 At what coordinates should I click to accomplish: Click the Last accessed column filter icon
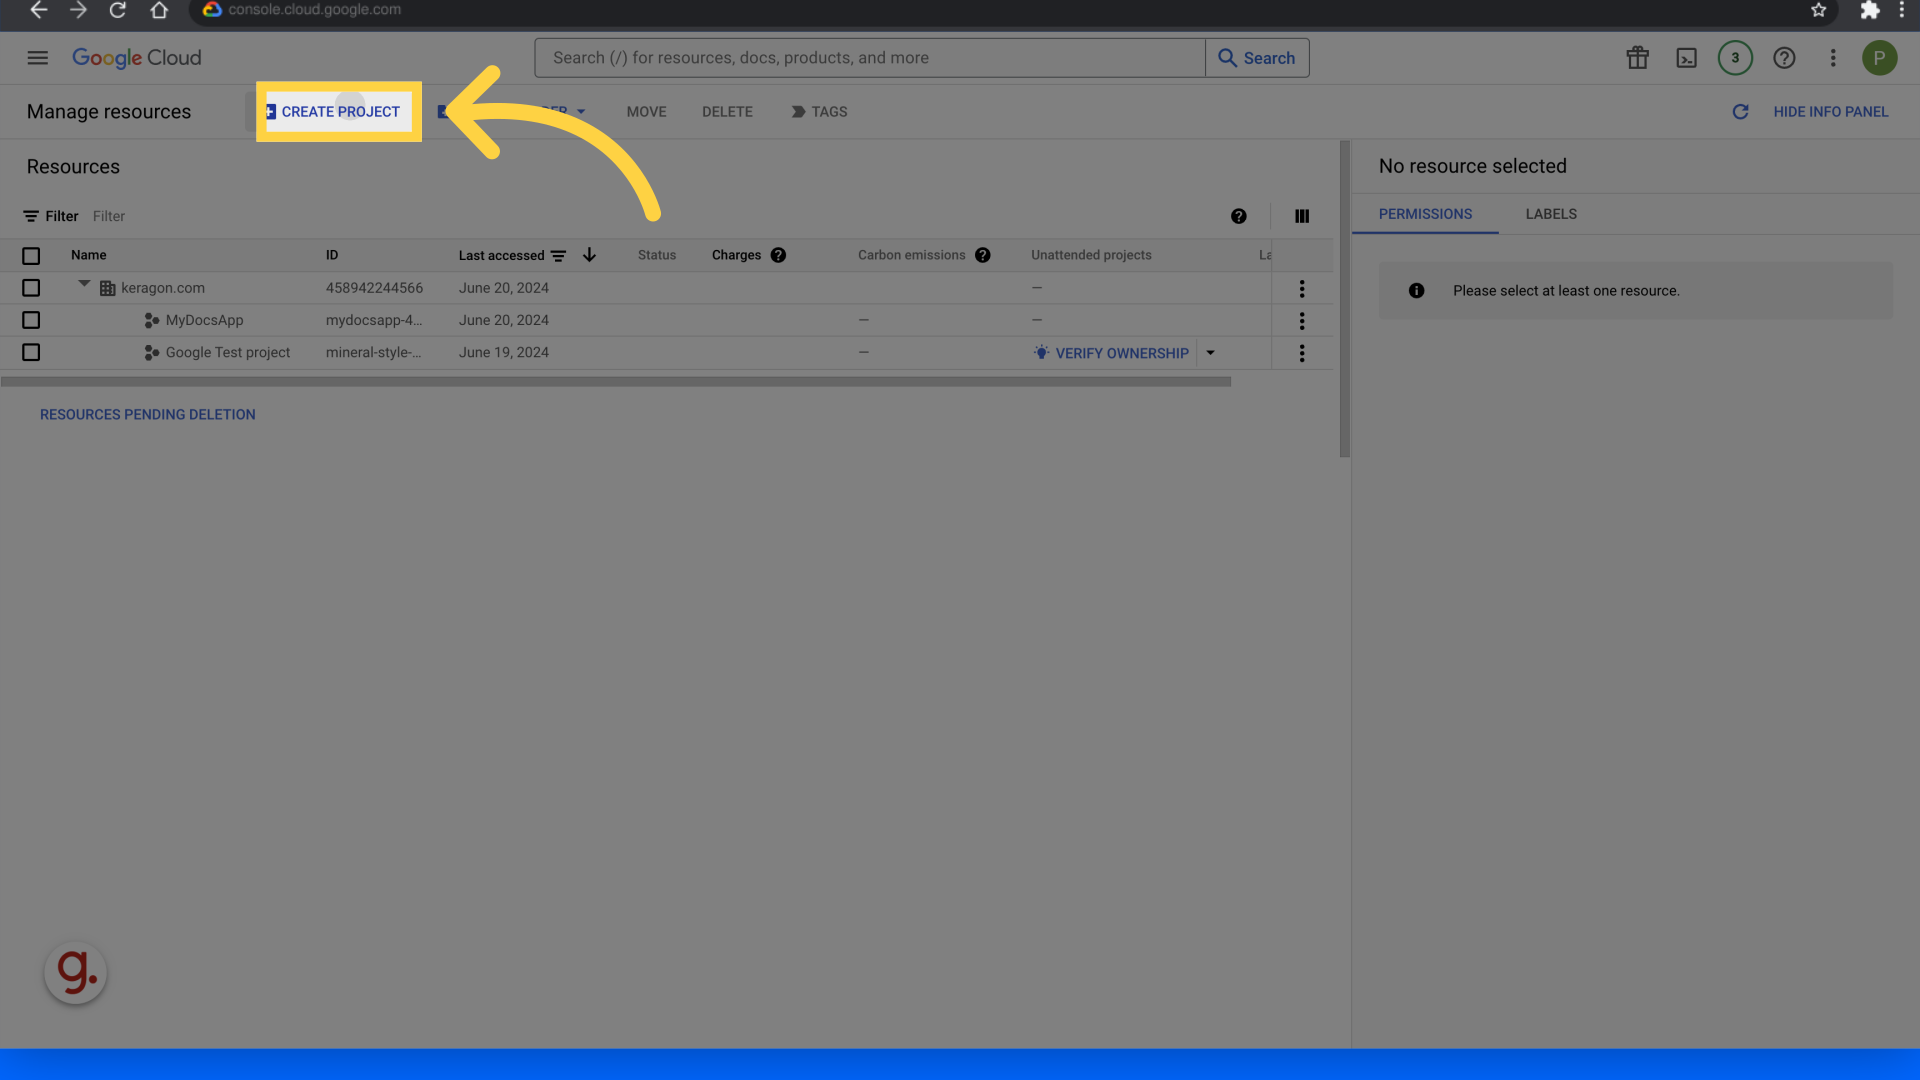point(558,256)
